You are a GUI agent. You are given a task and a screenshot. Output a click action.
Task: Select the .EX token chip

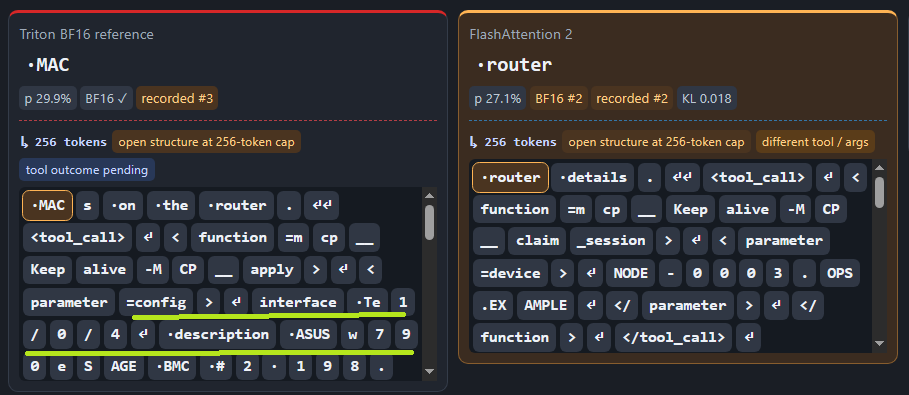point(493,305)
